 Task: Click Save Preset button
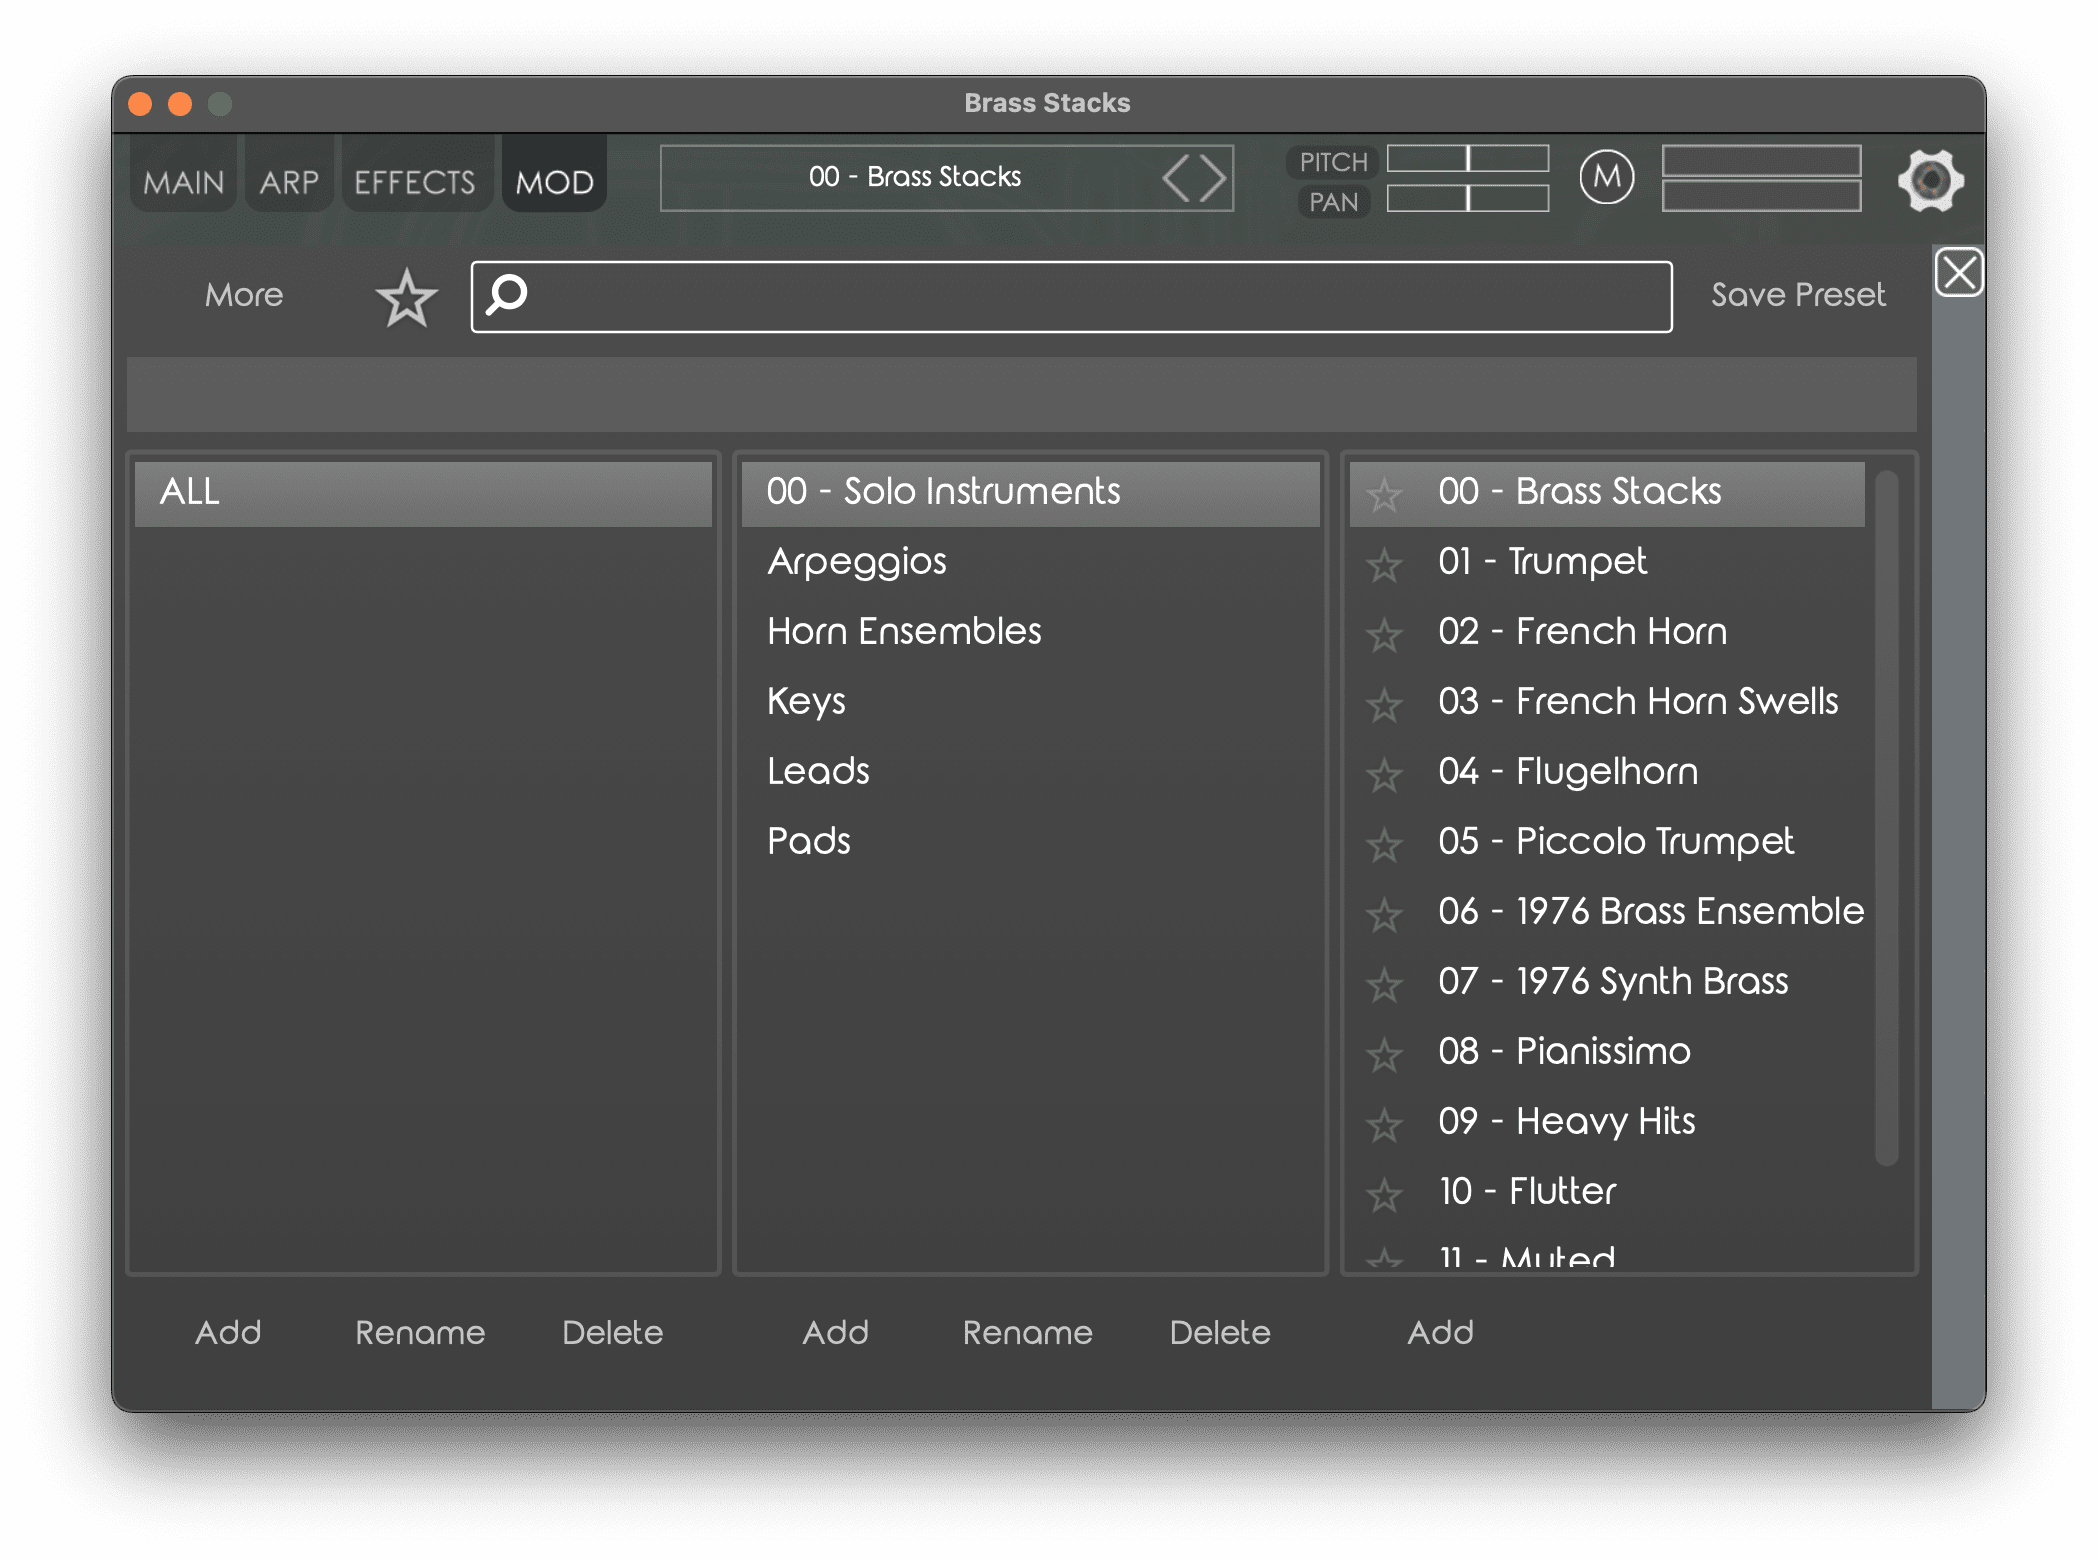pyautogui.click(x=1796, y=295)
